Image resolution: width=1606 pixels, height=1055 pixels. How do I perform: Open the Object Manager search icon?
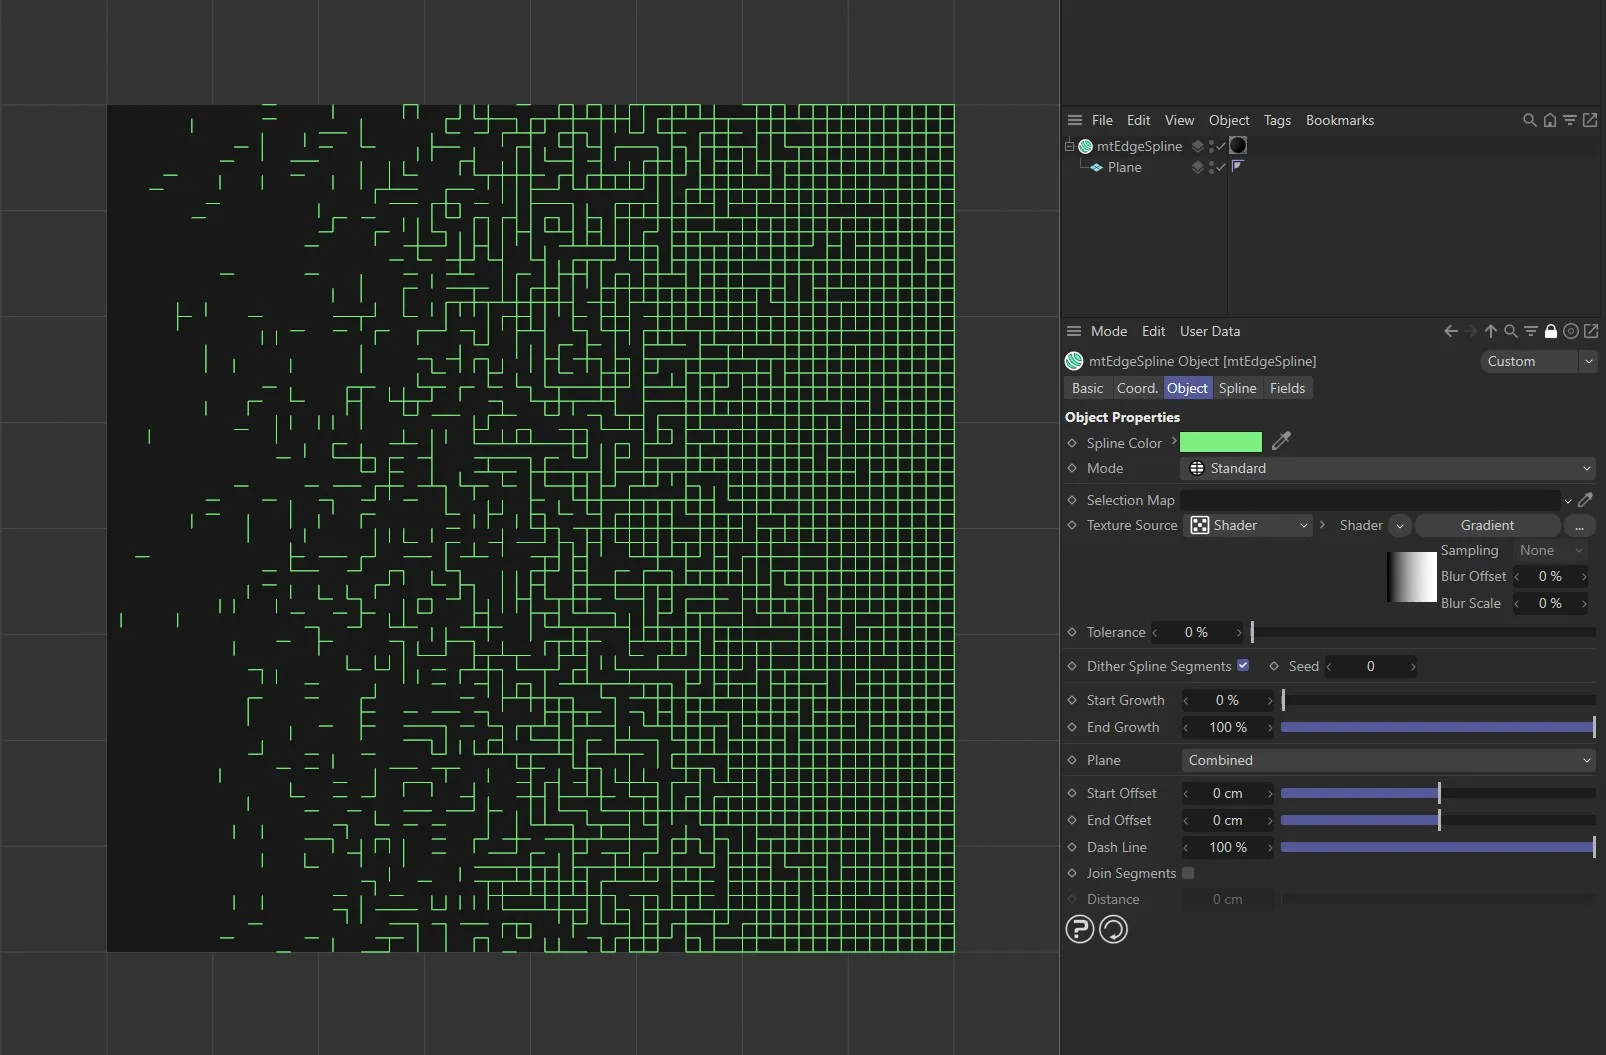pos(1529,120)
